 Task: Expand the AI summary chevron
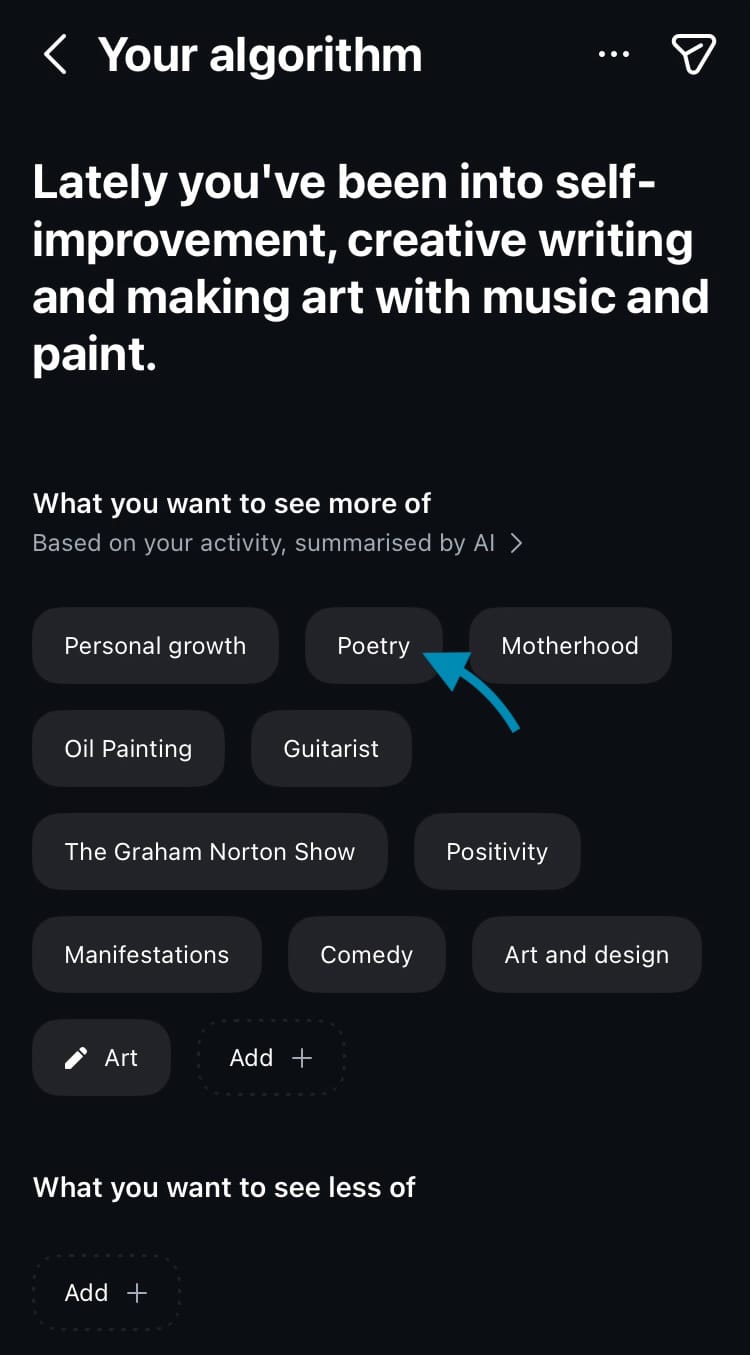(x=516, y=543)
